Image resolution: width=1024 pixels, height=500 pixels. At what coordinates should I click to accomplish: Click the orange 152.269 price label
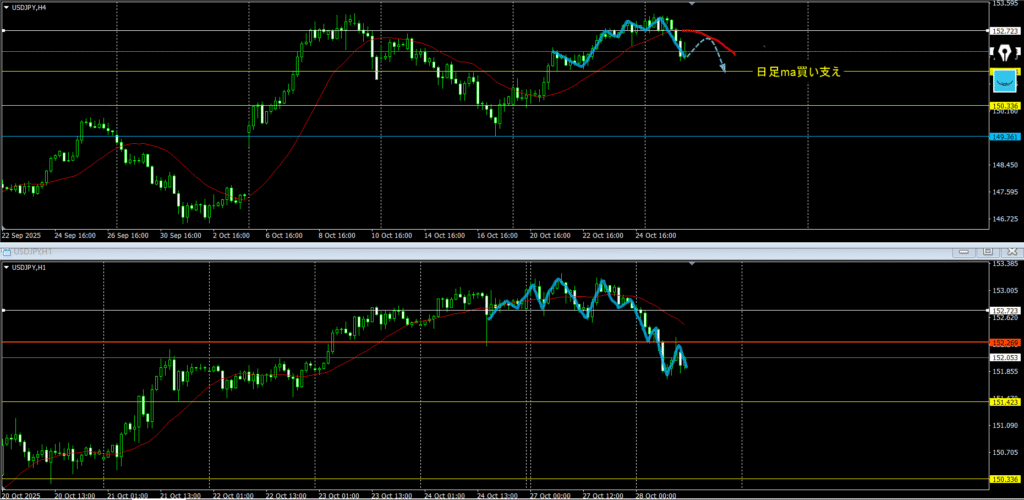[1004, 343]
